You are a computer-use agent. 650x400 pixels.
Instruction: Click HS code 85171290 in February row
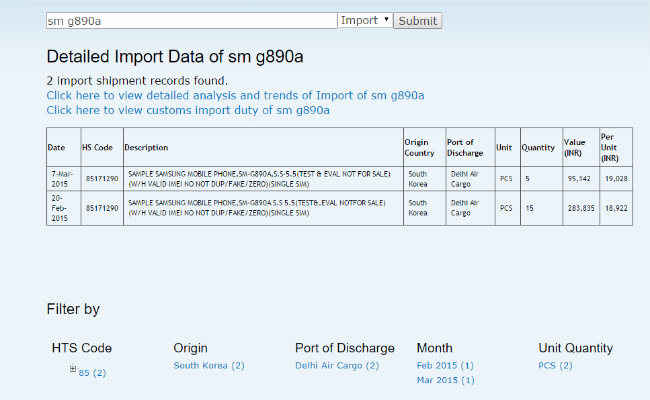coord(102,208)
